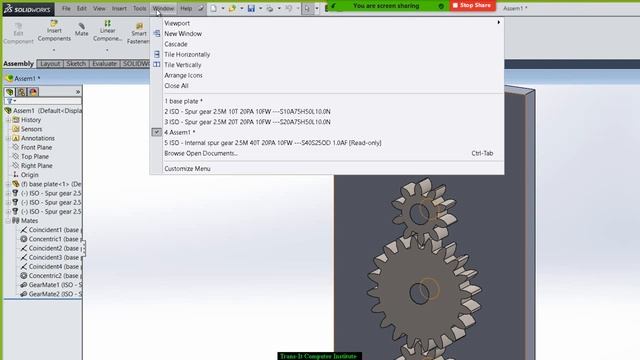The height and width of the screenshot is (360, 640).
Task: Select GearMate1 in Mates list
Action: click(x=51, y=285)
